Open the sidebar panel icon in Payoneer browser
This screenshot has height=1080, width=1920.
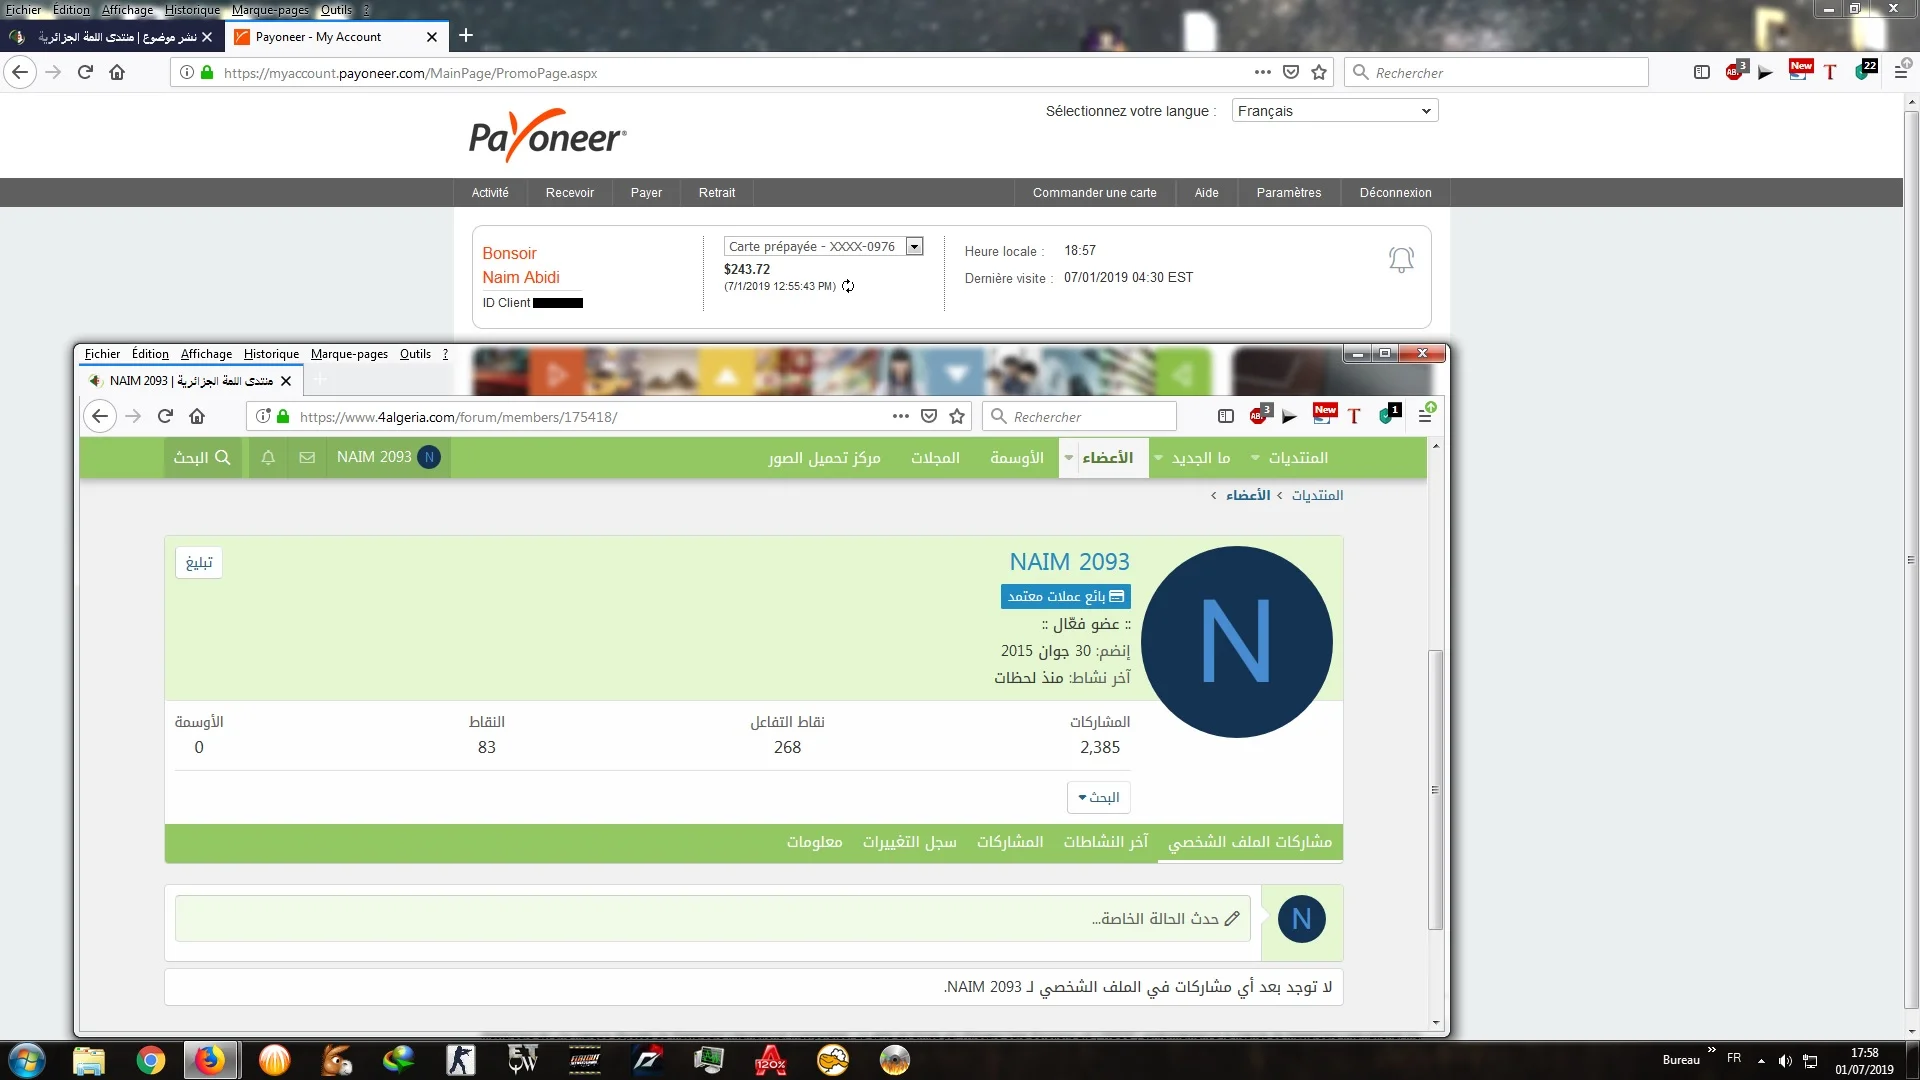(1701, 72)
